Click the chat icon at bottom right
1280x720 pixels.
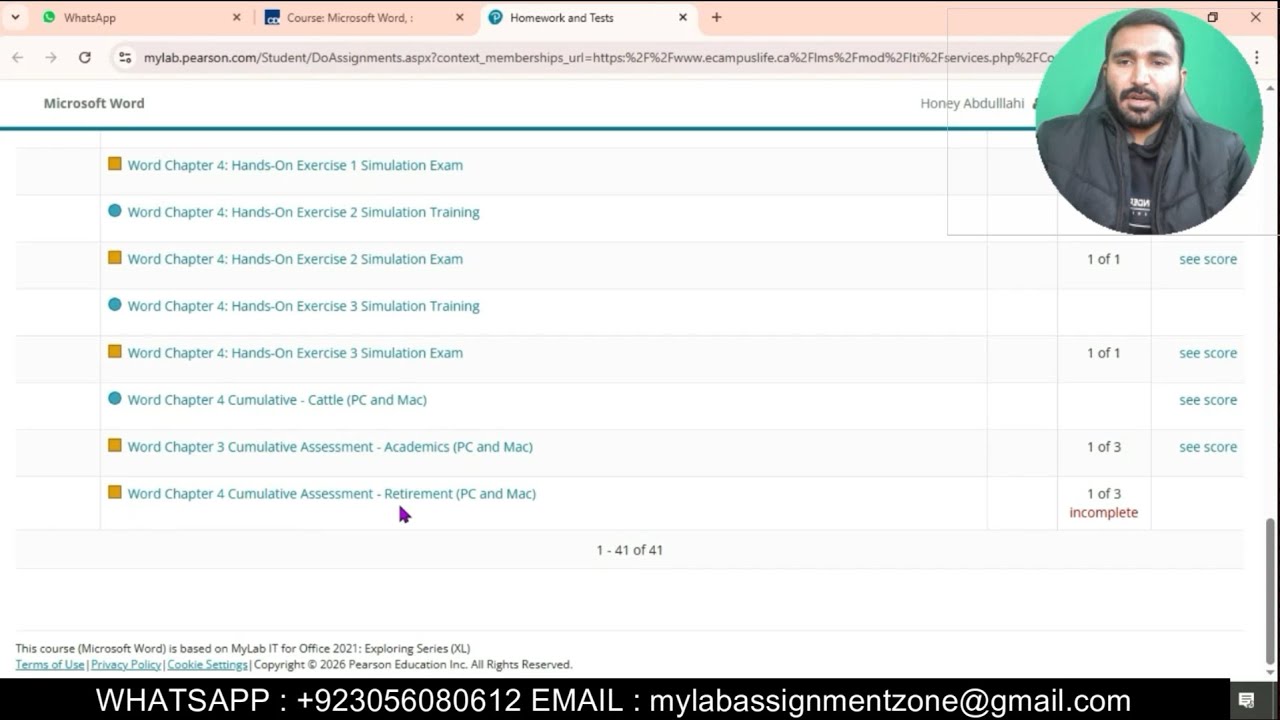tap(1246, 700)
